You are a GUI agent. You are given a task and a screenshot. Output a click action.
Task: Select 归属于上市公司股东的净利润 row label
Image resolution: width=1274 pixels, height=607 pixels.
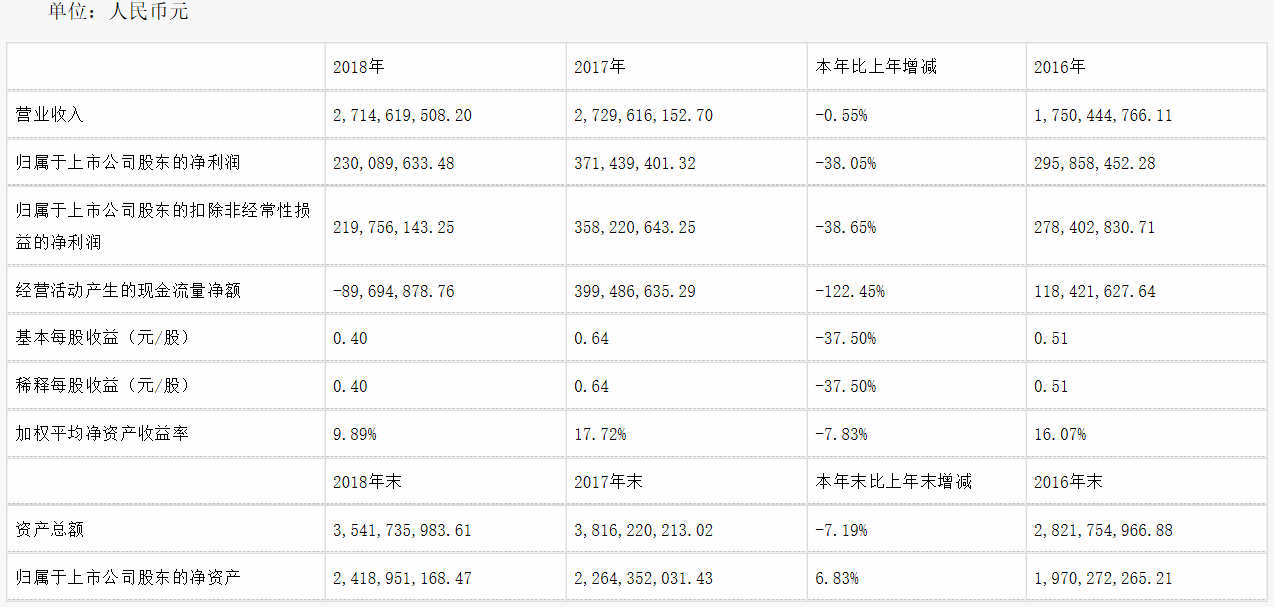pos(128,162)
